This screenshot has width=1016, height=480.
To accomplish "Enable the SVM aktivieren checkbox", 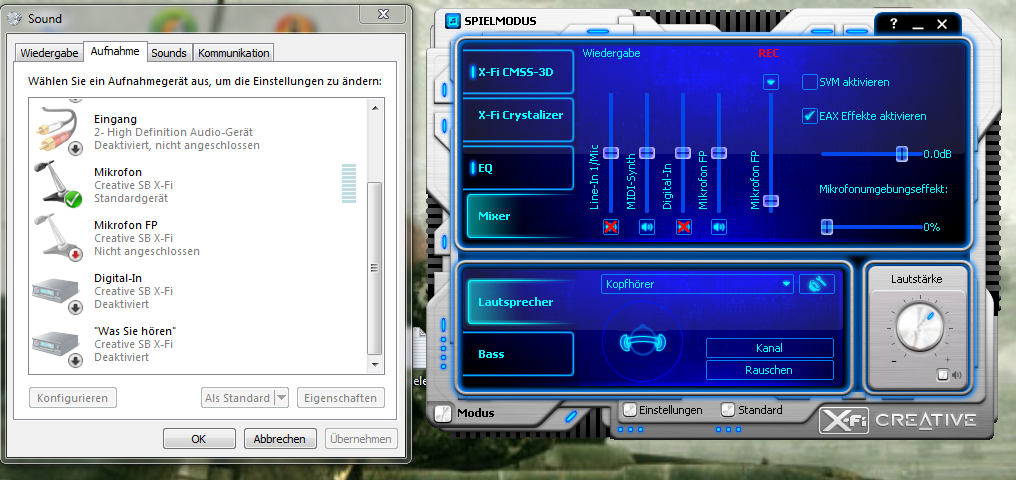I will pyautogui.click(x=810, y=82).
